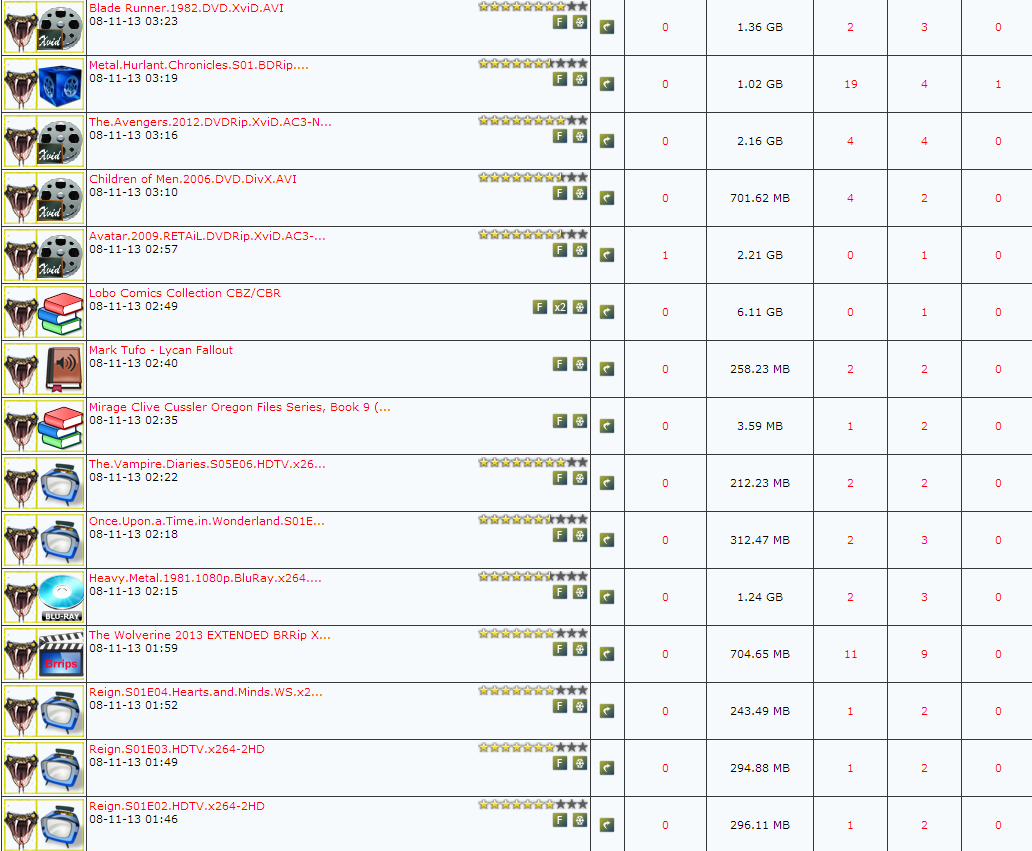Click the snake uploader avatar on Reign S01E04 row
This screenshot has height=851, width=1032.
[x=20, y=711]
